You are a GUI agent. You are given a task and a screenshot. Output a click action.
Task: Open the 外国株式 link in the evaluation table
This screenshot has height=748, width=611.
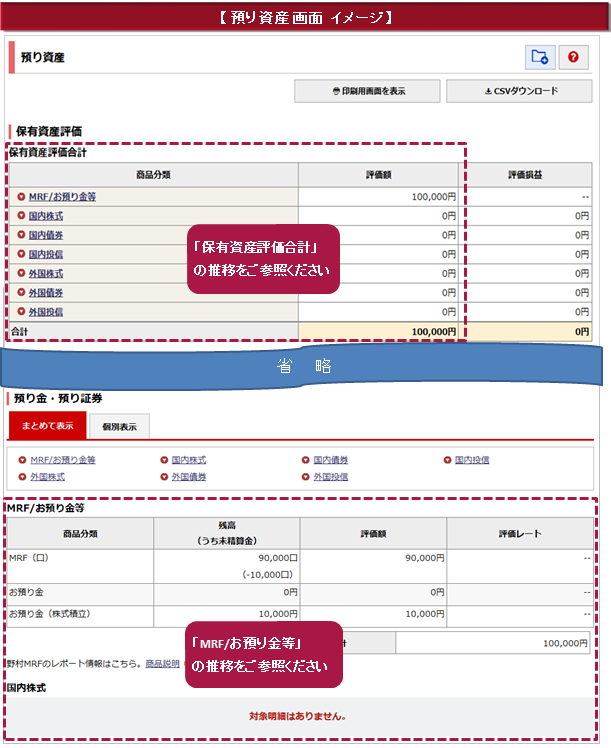[x=46, y=273]
